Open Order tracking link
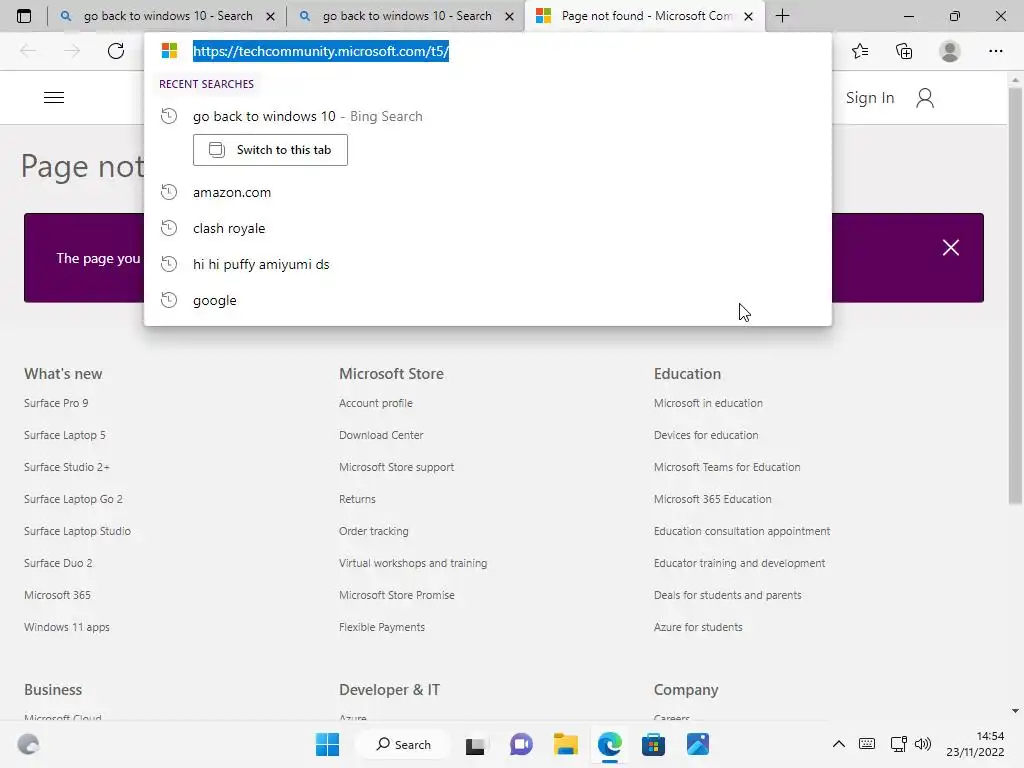1024x768 pixels. pos(374,531)
